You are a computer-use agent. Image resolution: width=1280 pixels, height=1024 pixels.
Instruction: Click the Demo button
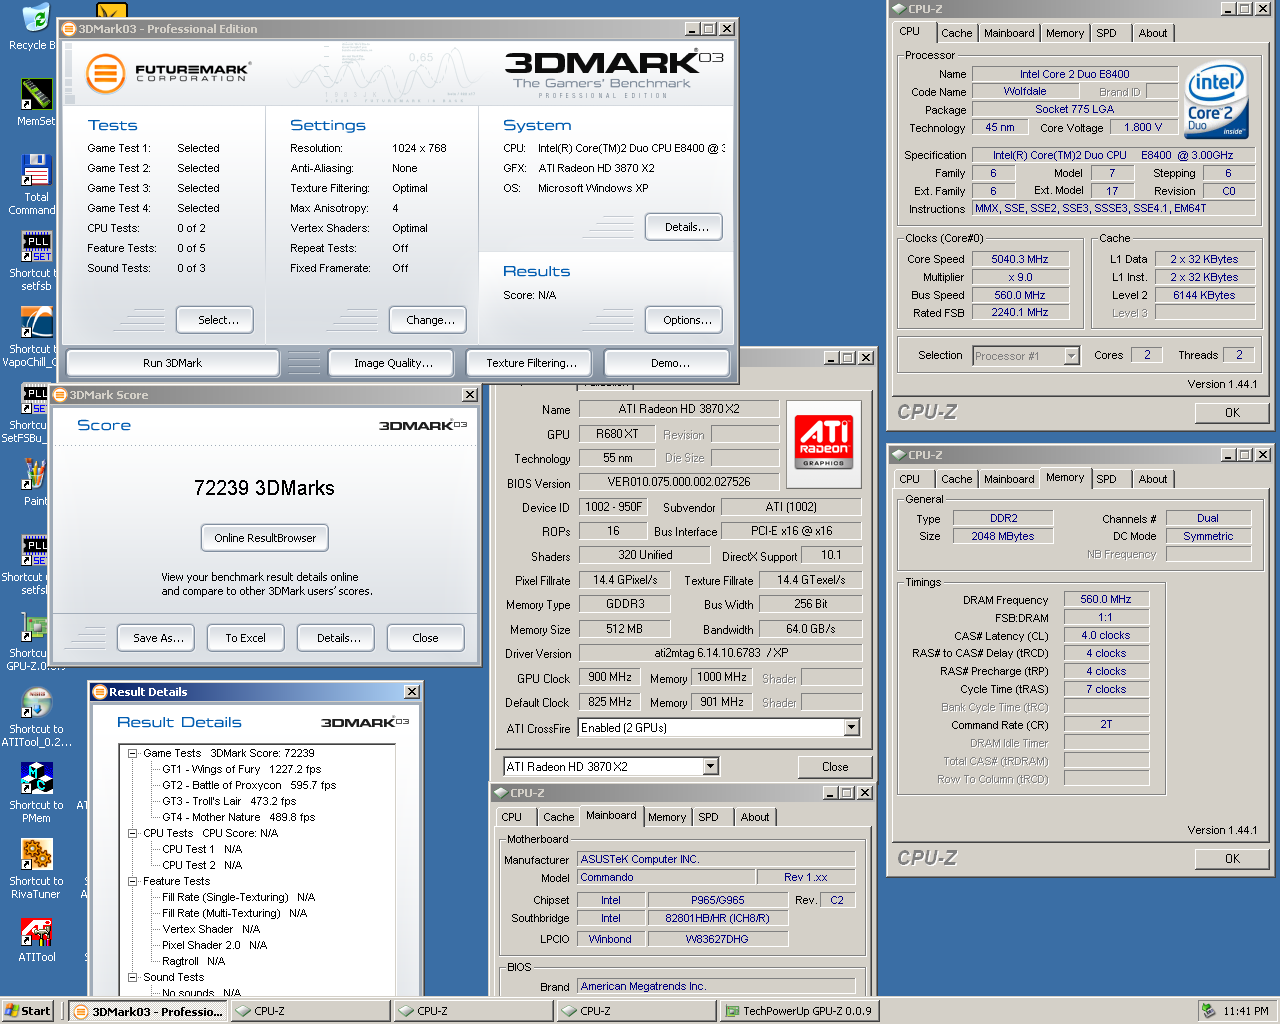tap(669, 363)
